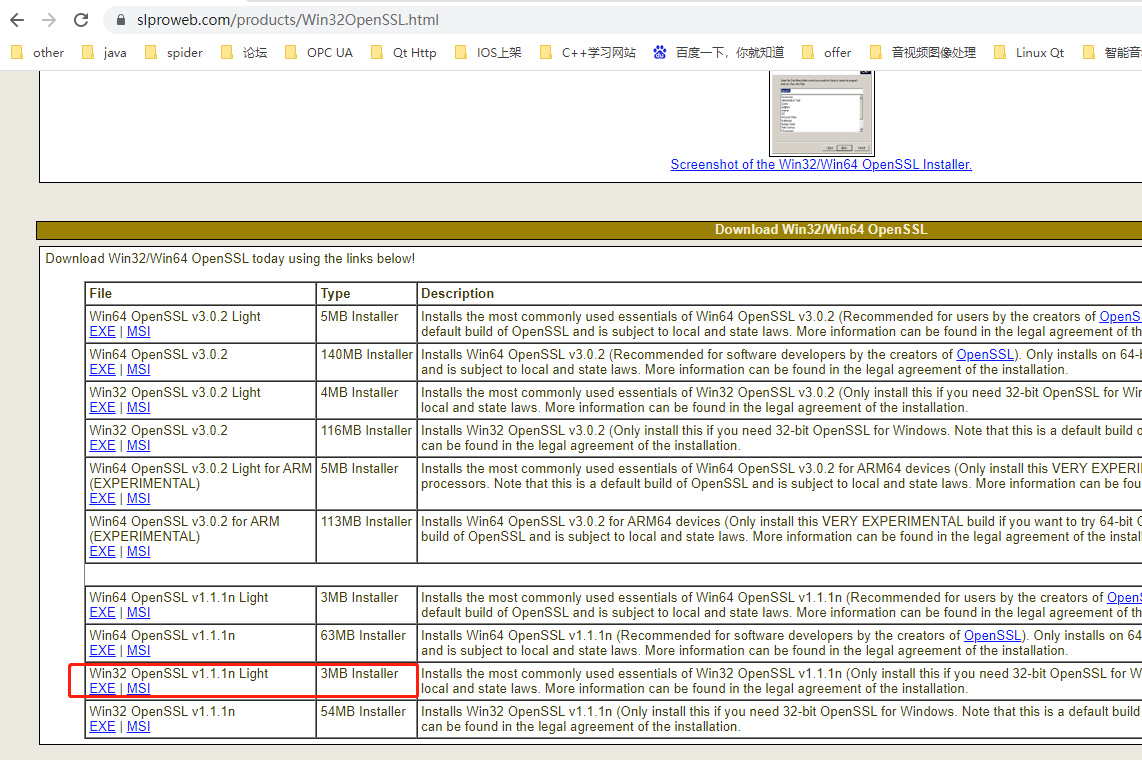Screen dimensions: 1142x760
Task: Download MSI for Win64 v3.0.2 ARM 113MB
Action: click(x=138, y=552)
